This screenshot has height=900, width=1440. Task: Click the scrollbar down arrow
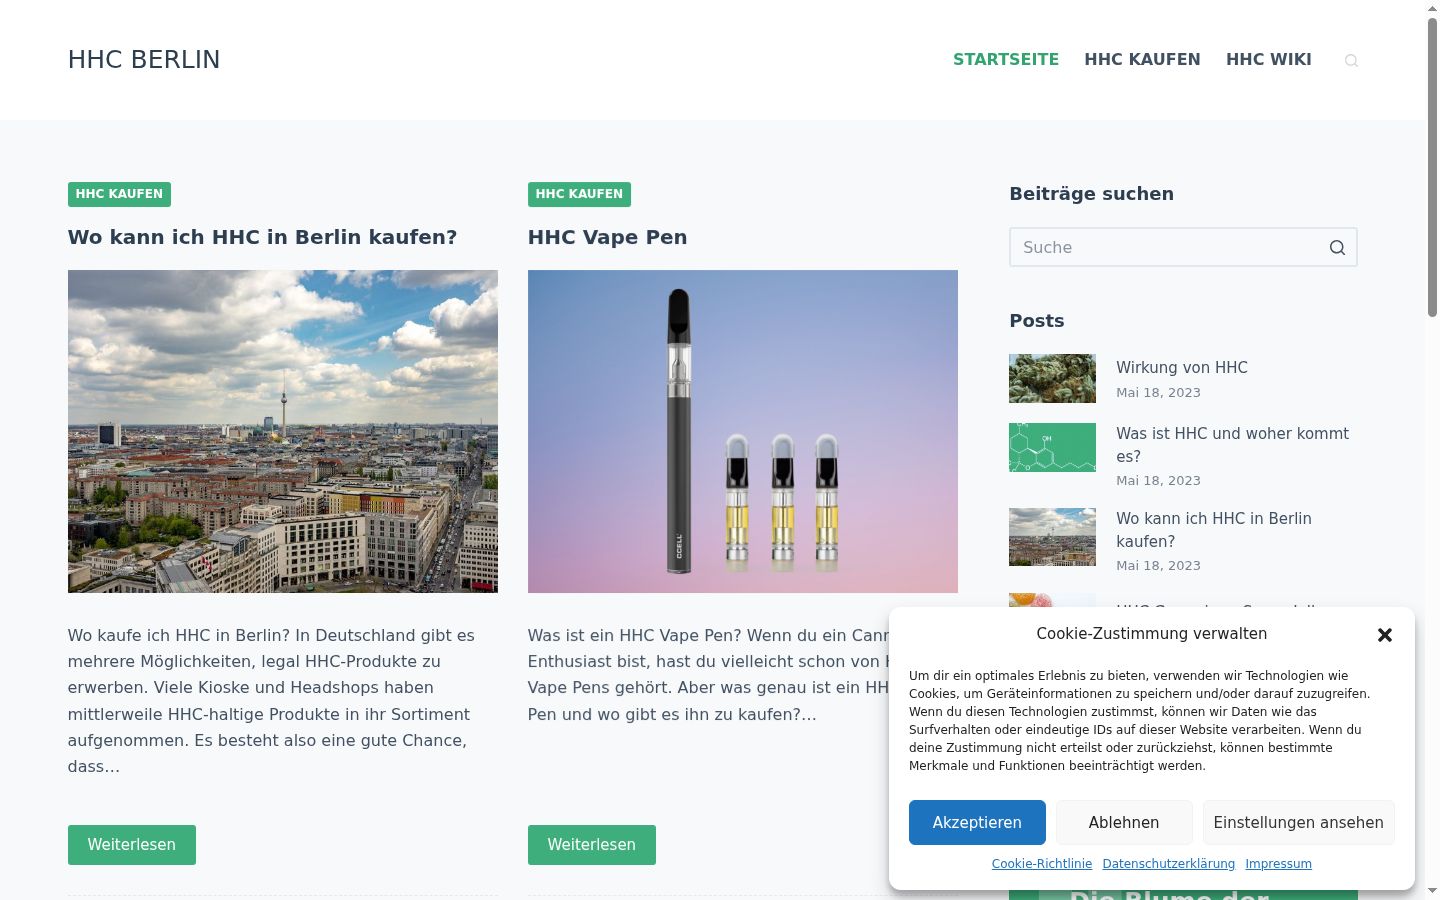pos(1432,891)
